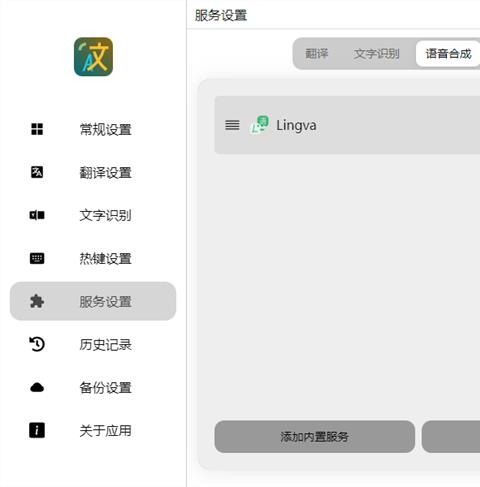Screen dimensions: 480x487
Task: Click the 添加内置服务 button
Action: click(x=315, y=437)
